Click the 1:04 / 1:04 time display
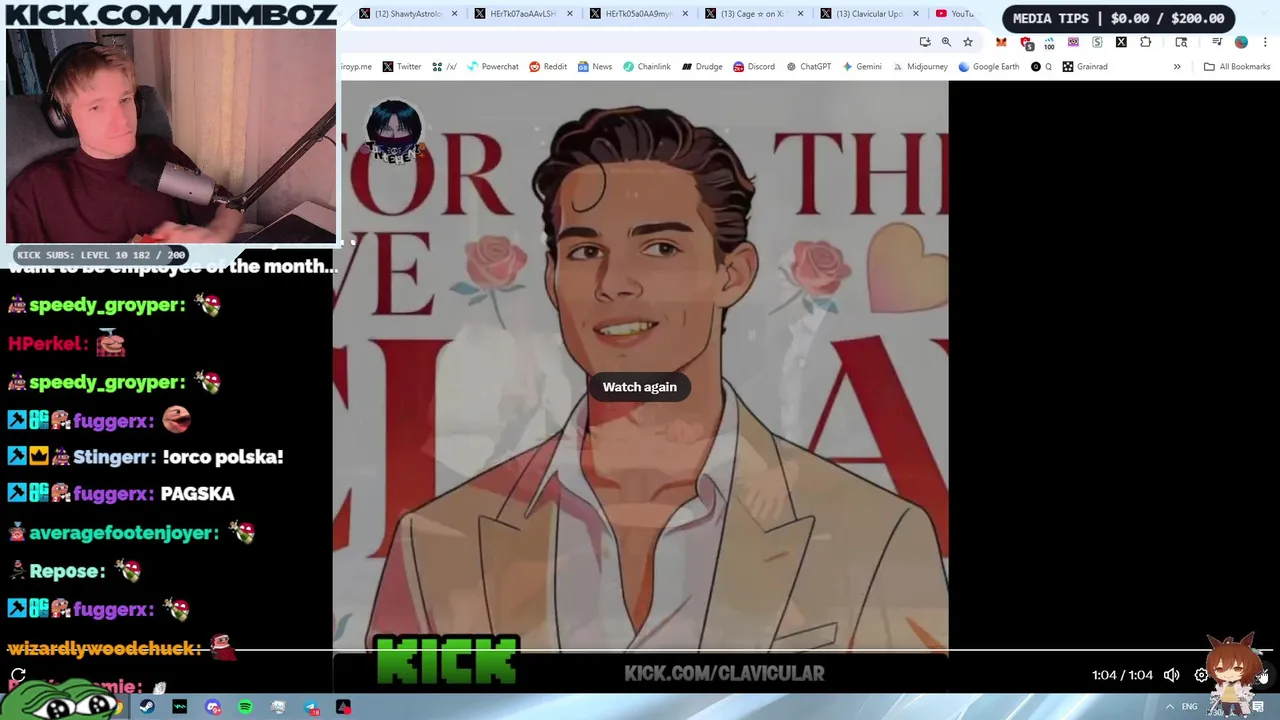Viewport: 1280px width, 720px height. (x=1122, y=675)
